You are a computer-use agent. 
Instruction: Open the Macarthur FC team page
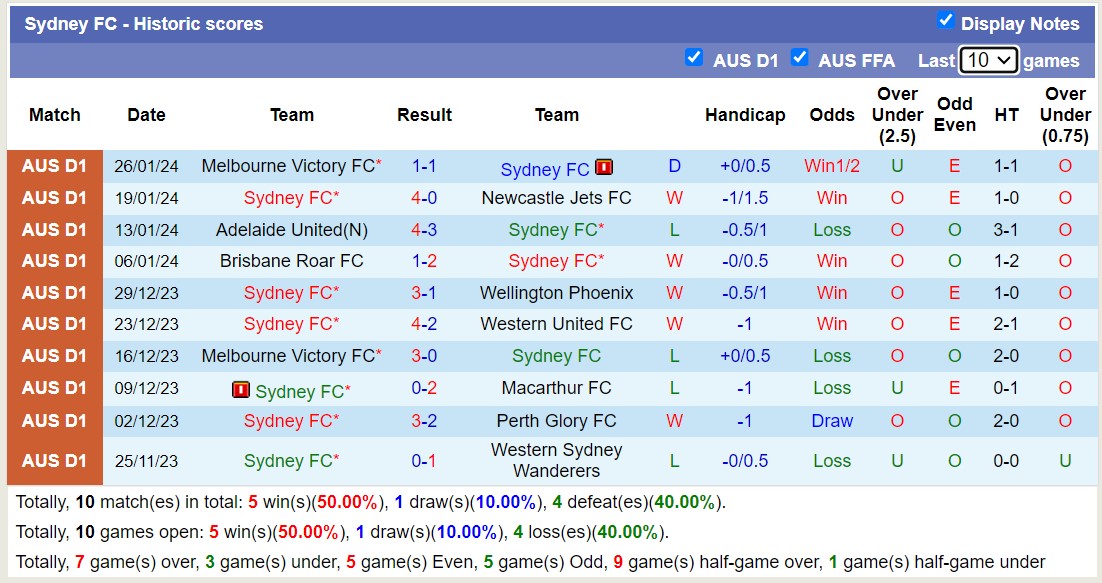pos(556,388)
